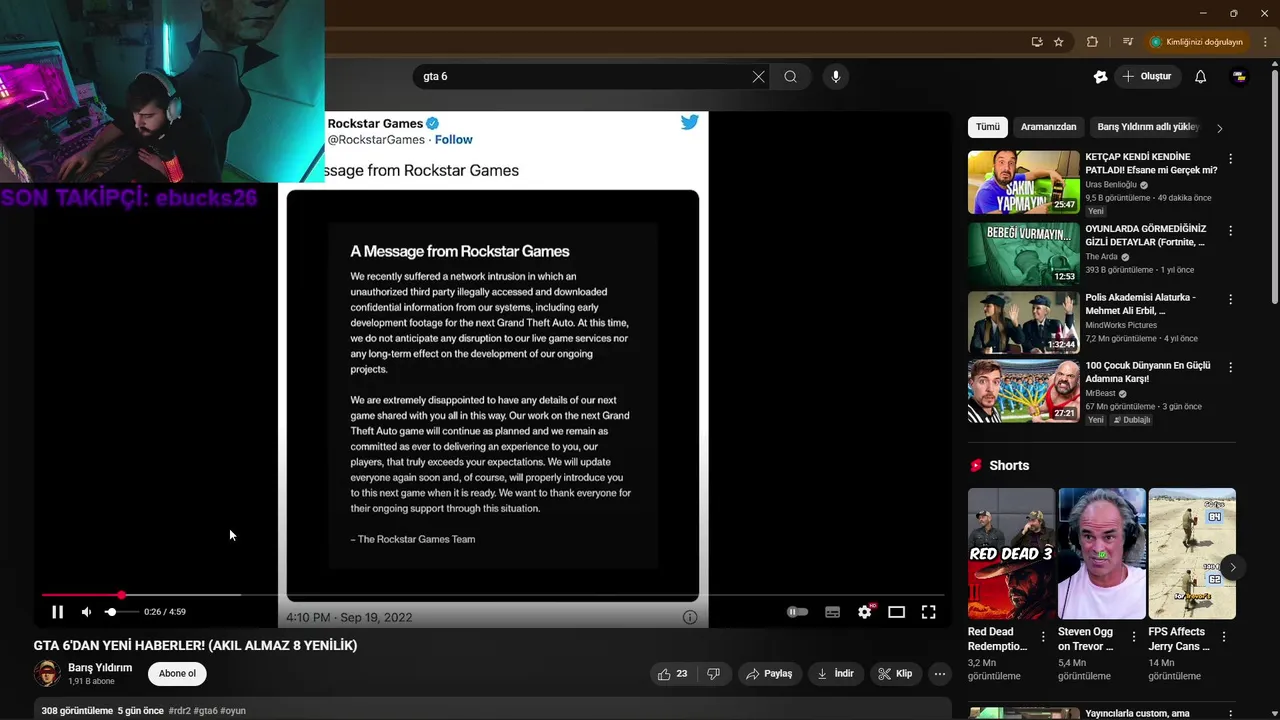The height and width of the screenshot is (720, 1280).
Task: Clear the search box with the X
Action: pyautogui.click(x=758, y=76)
